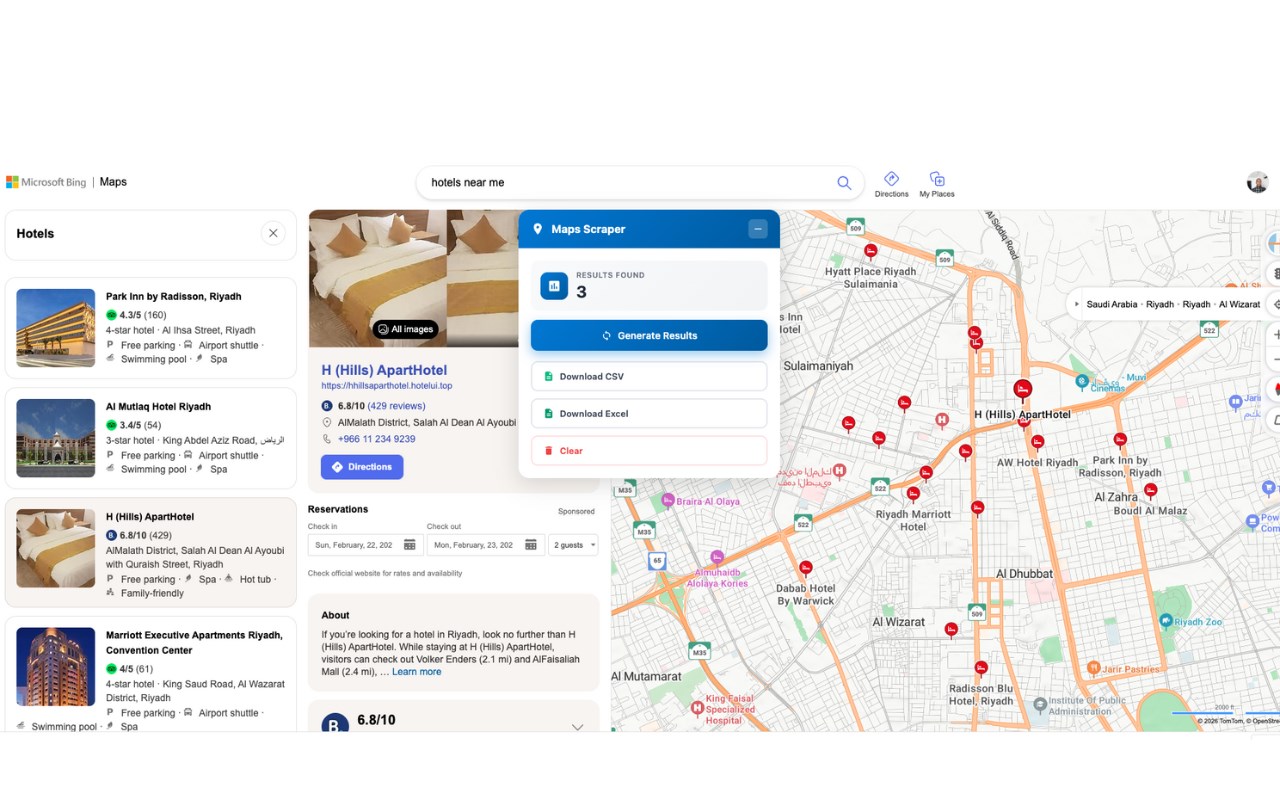1280x800 pixels.
Task: Select H (Hills) ApartHotel map pin
Action: [x=1022, y=389]
